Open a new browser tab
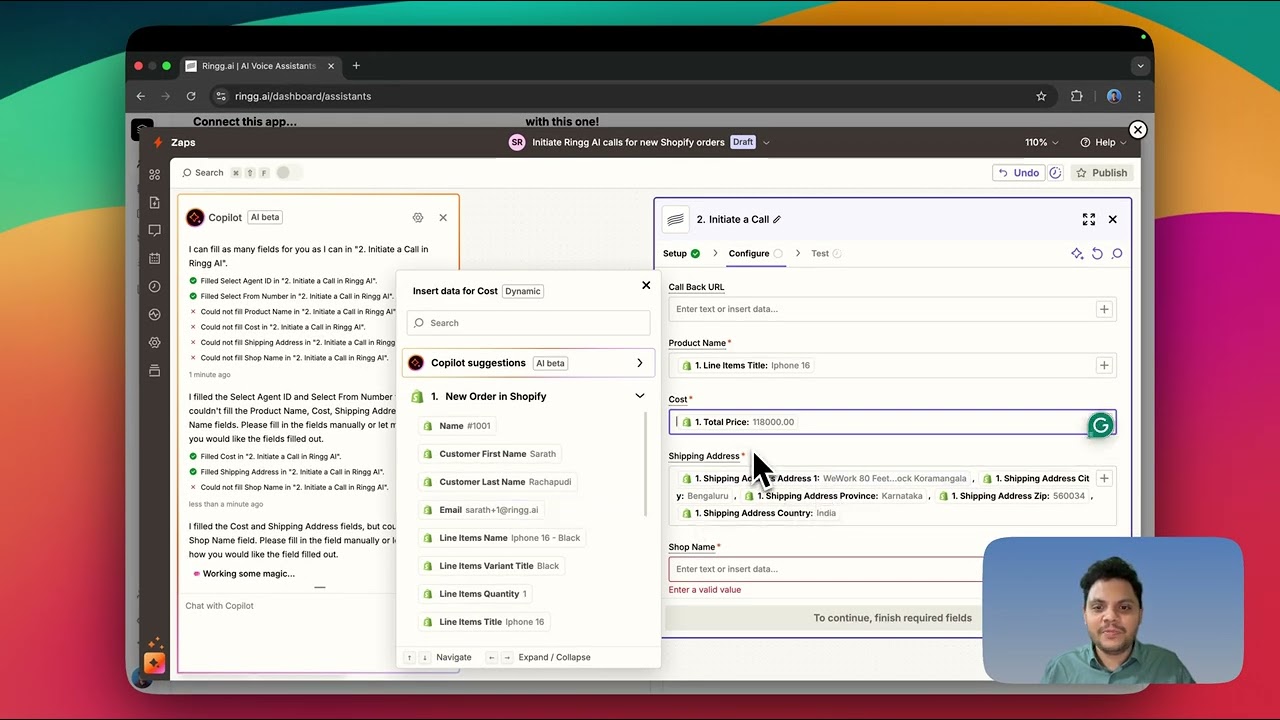The image size is (1280, 720). 356,66
